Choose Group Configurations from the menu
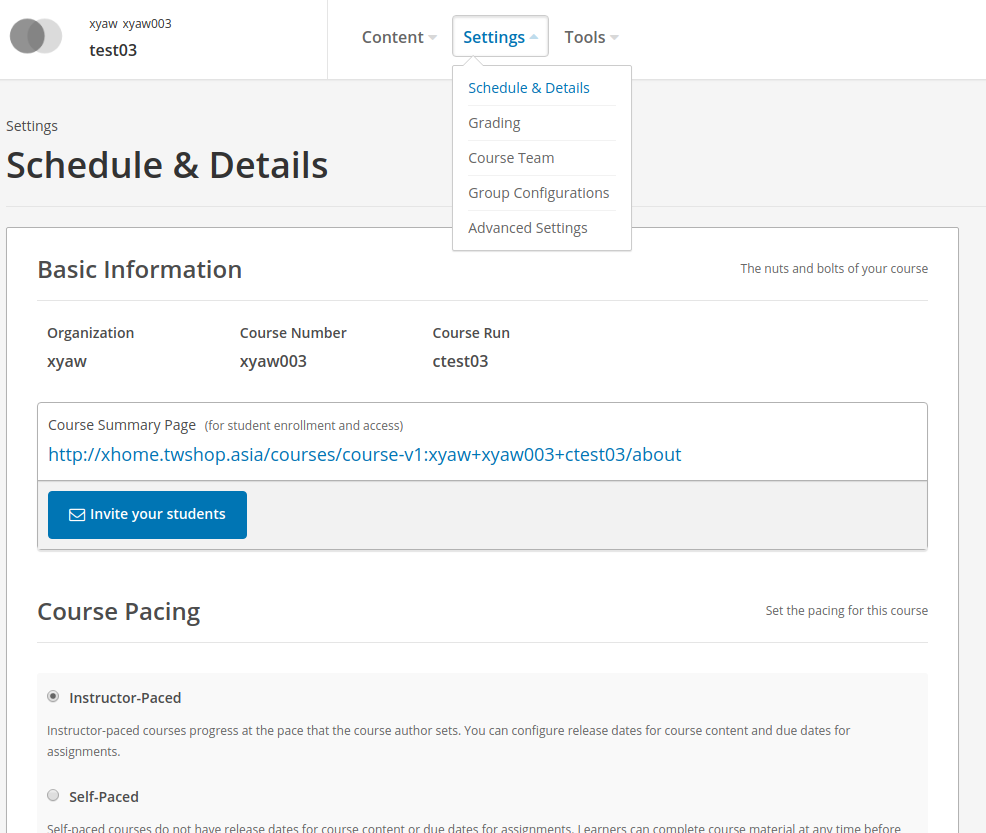 538,193
